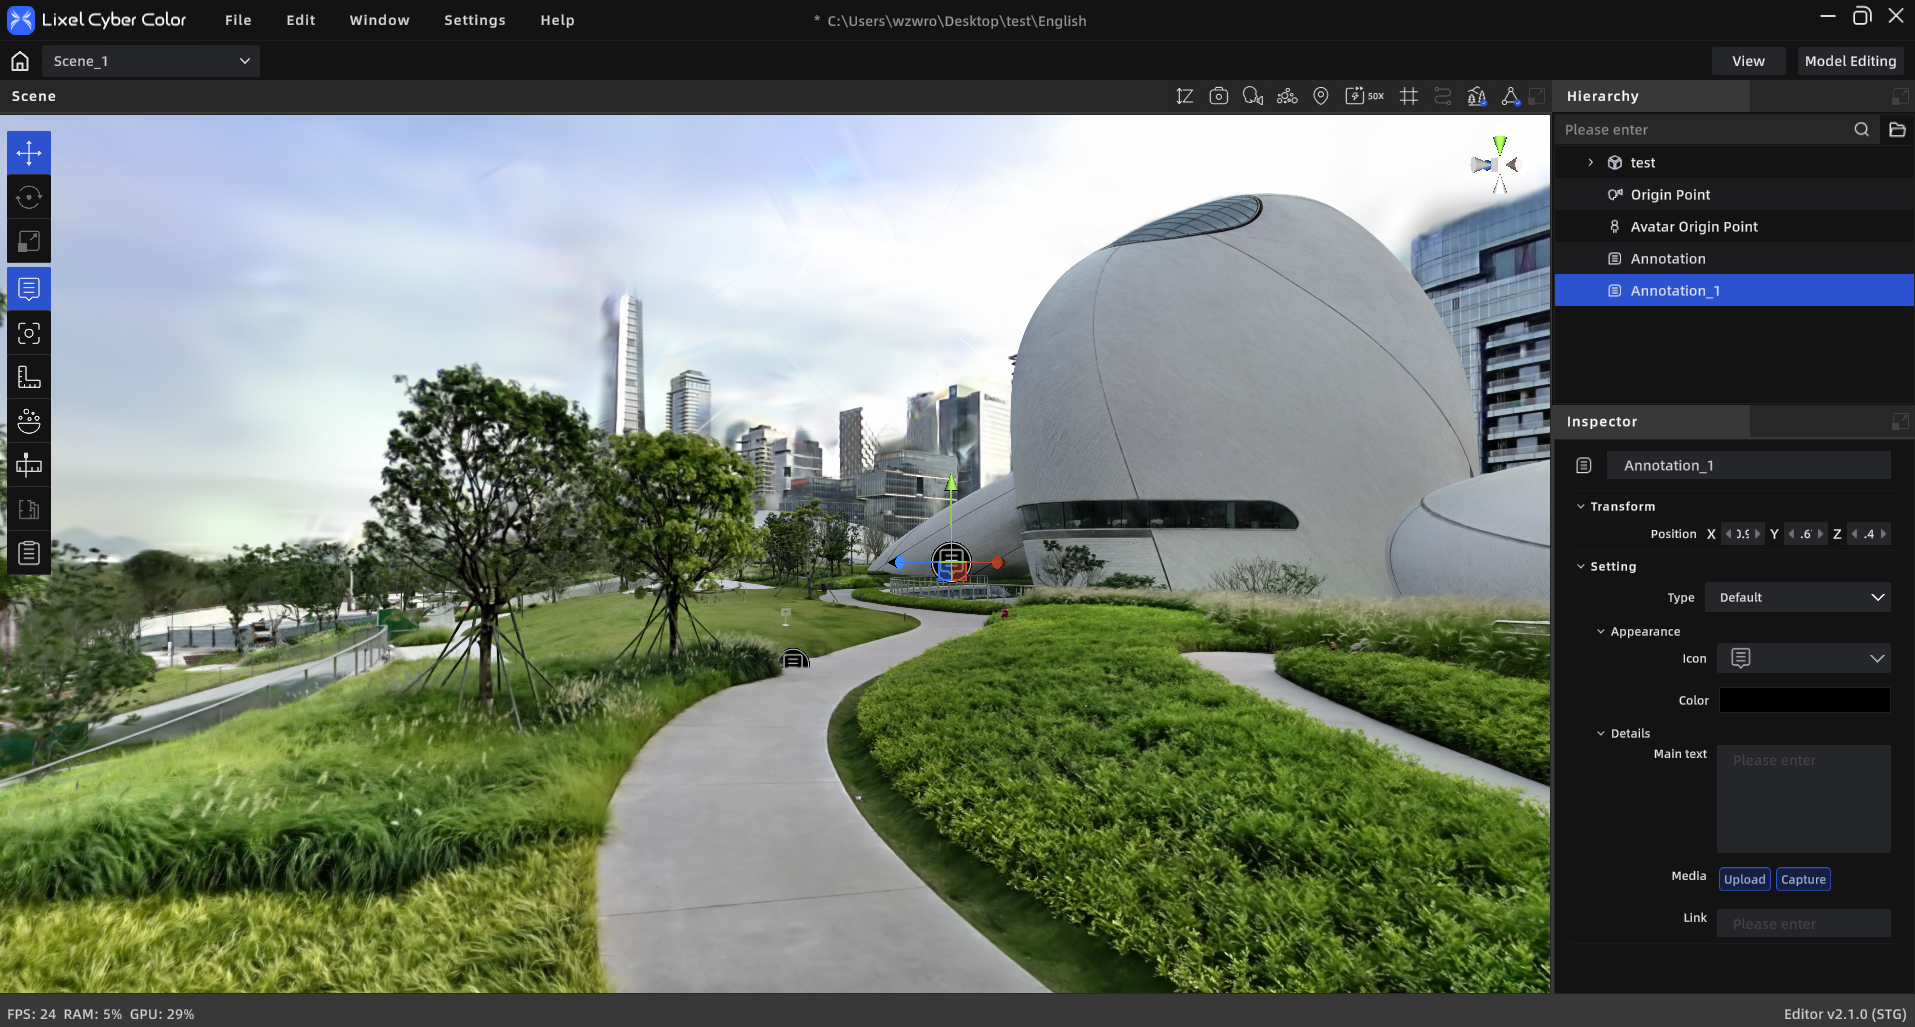Click the black Color swatch
The image size is (1915, 1027).
(x=1804, y=700)
